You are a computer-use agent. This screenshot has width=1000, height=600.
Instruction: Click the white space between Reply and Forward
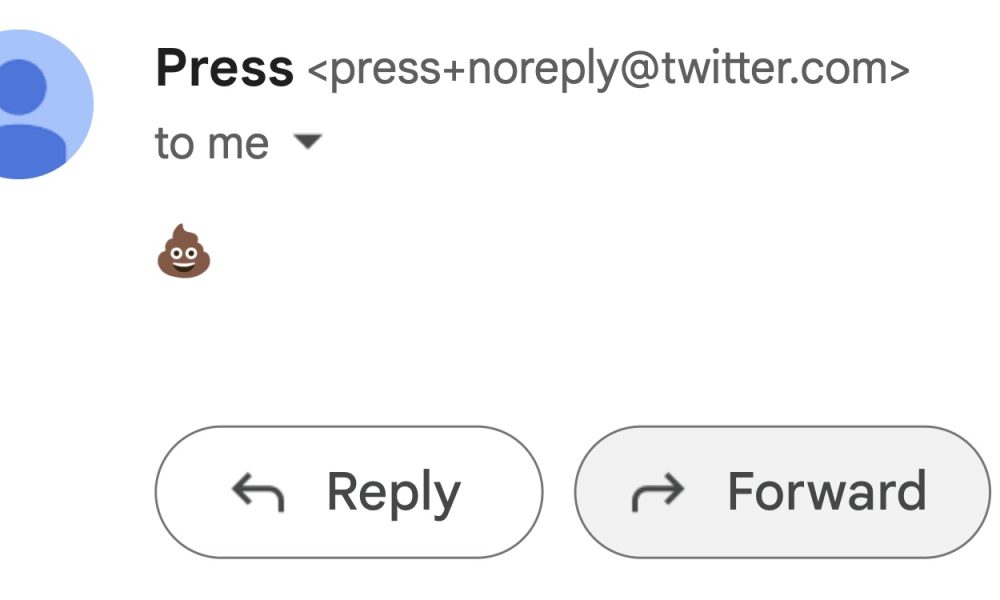tap(559, 492)
